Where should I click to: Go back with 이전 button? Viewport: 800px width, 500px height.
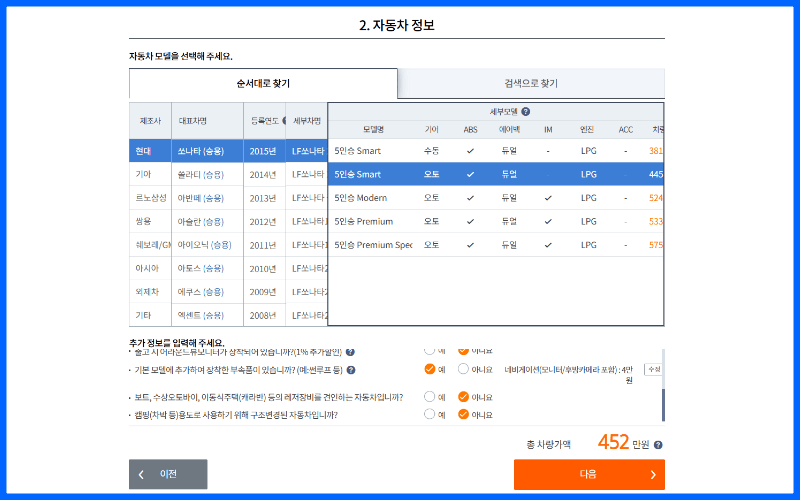tap(168, 474)
